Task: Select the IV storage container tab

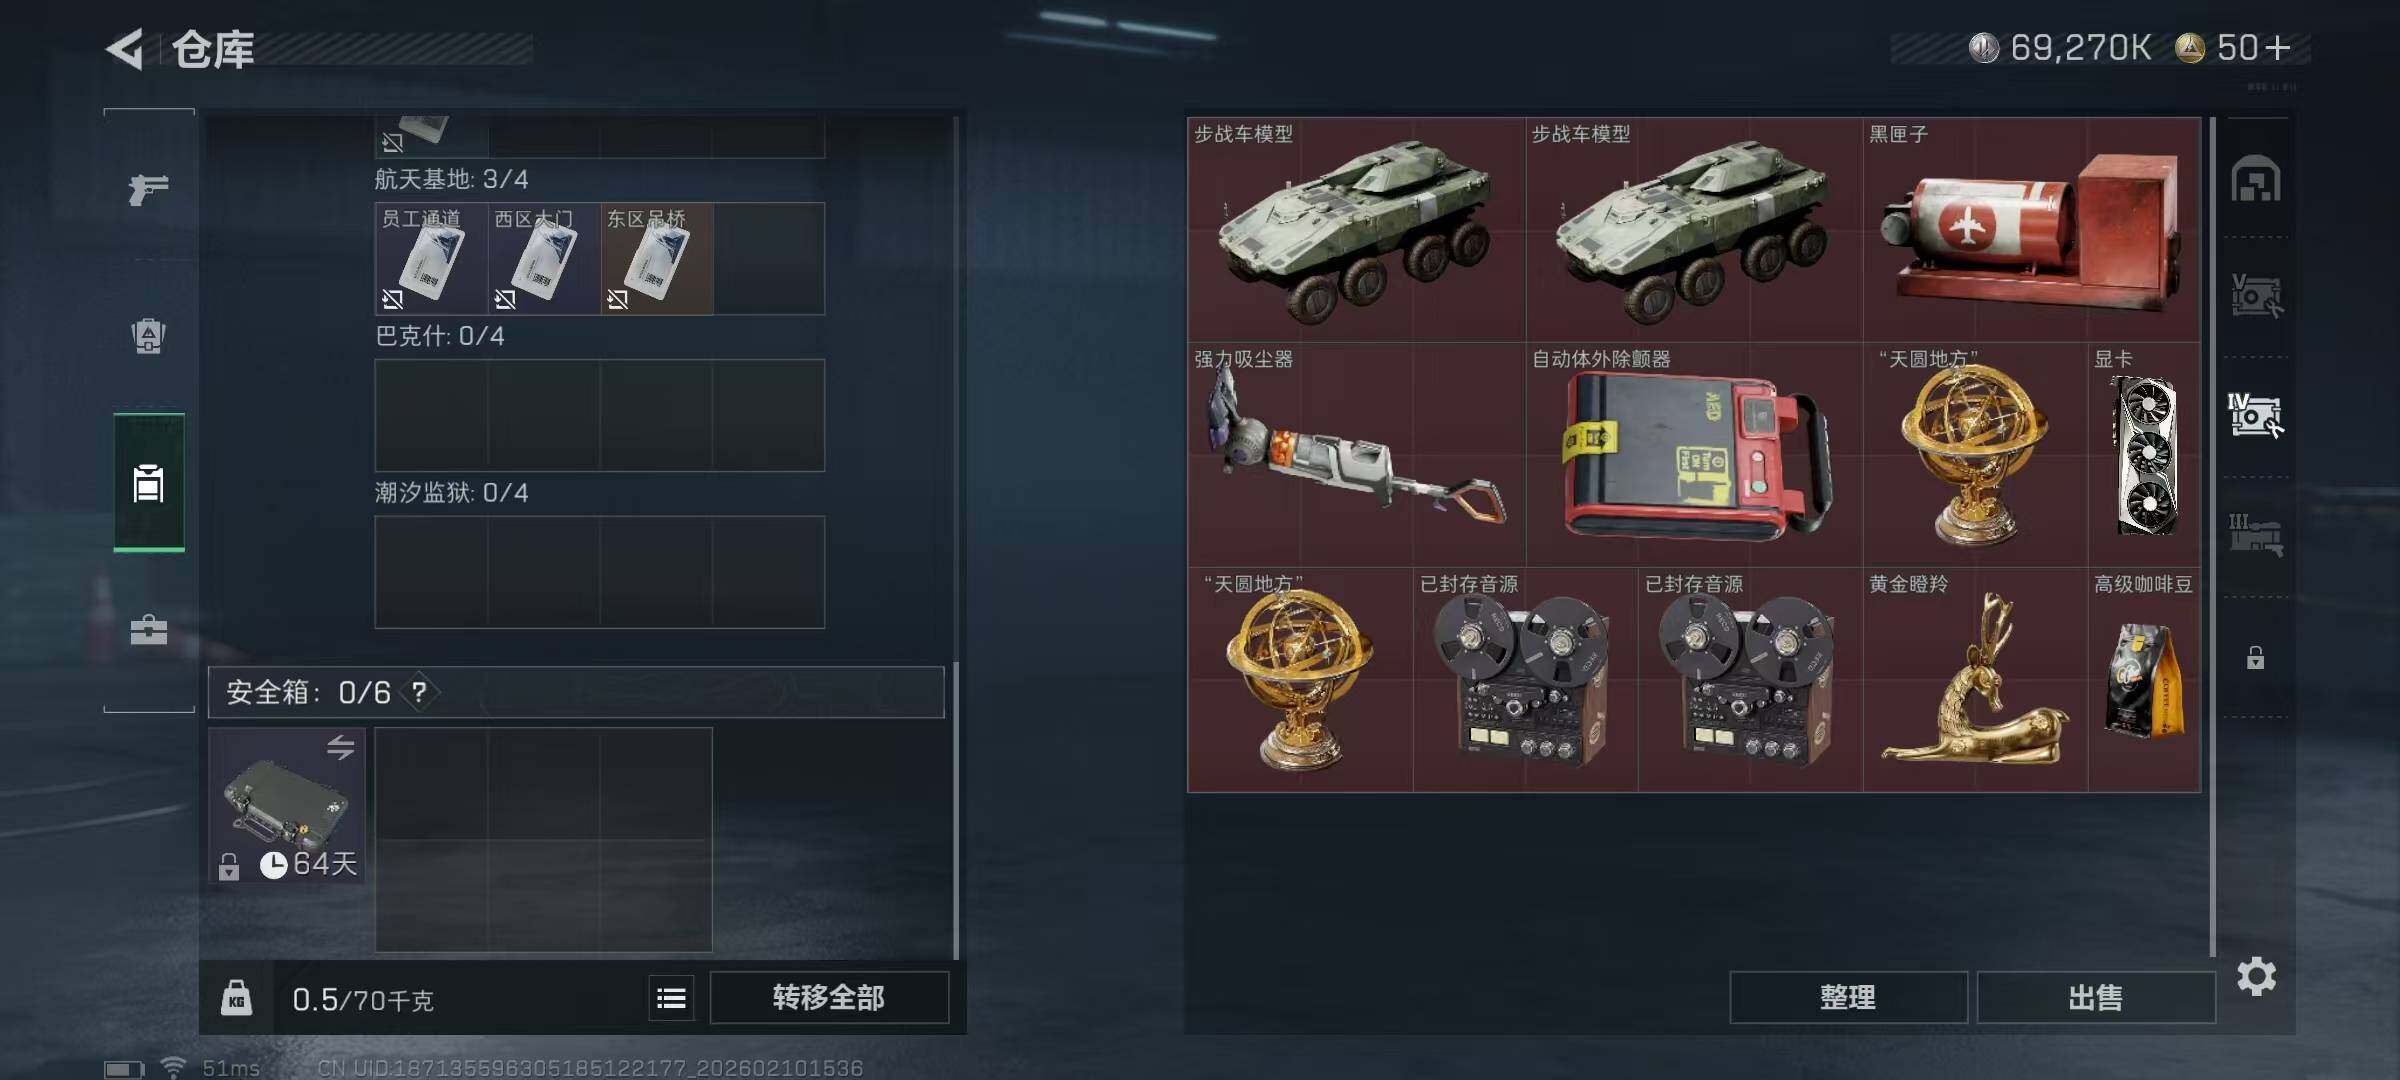Action: 2255,415
